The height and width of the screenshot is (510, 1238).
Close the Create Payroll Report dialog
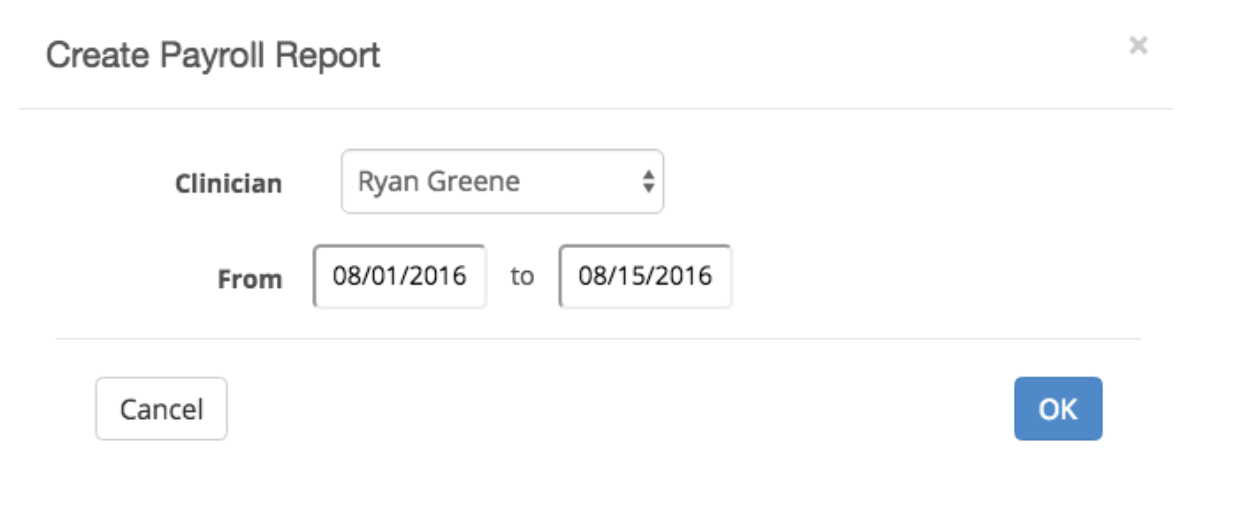(x=1138, y=45)
